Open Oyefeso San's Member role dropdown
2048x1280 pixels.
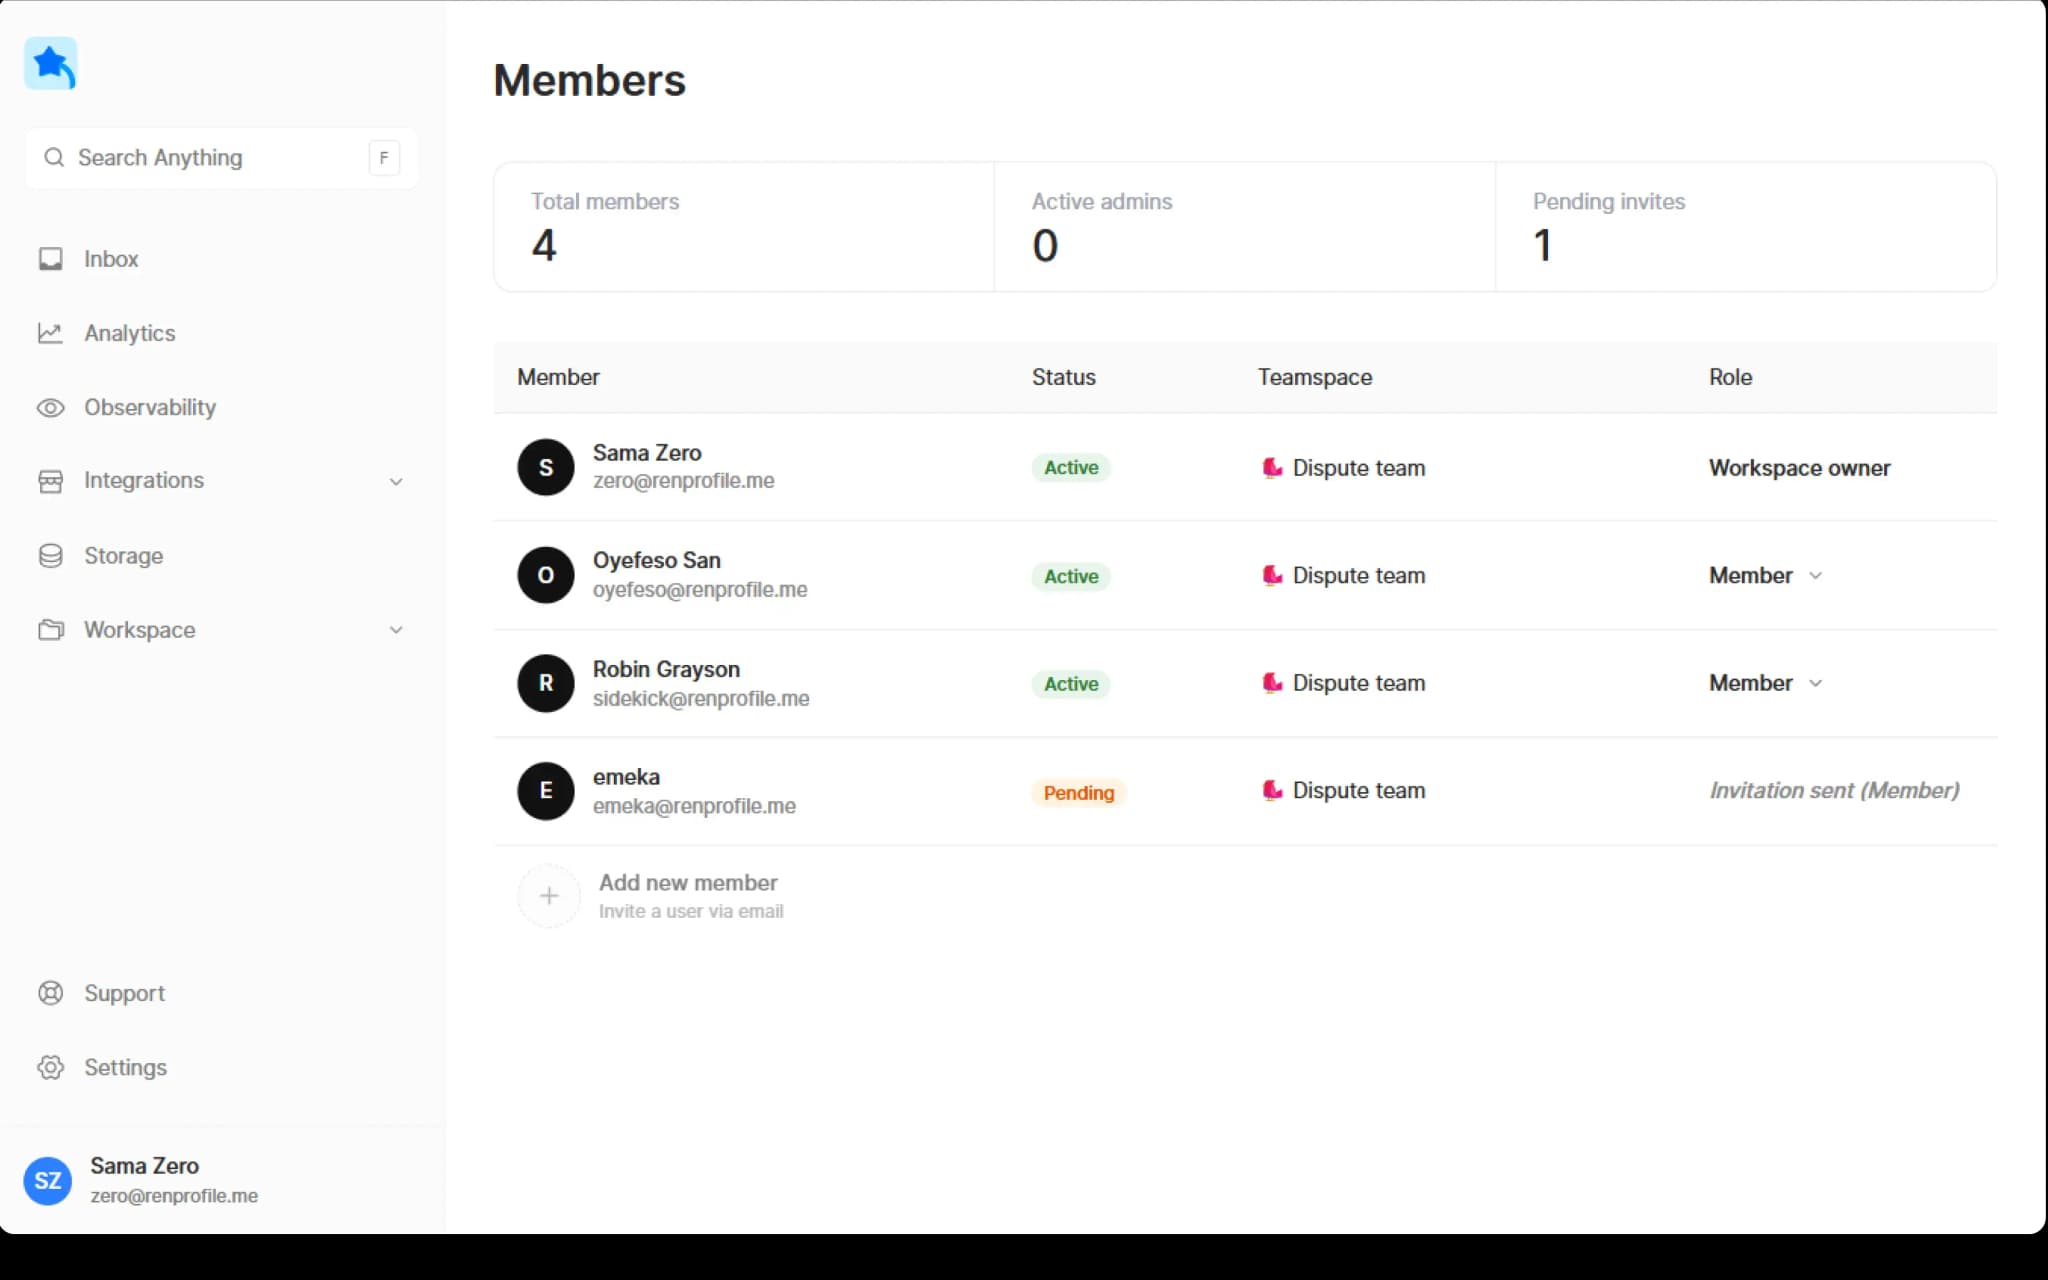(x=1765, y=576)
